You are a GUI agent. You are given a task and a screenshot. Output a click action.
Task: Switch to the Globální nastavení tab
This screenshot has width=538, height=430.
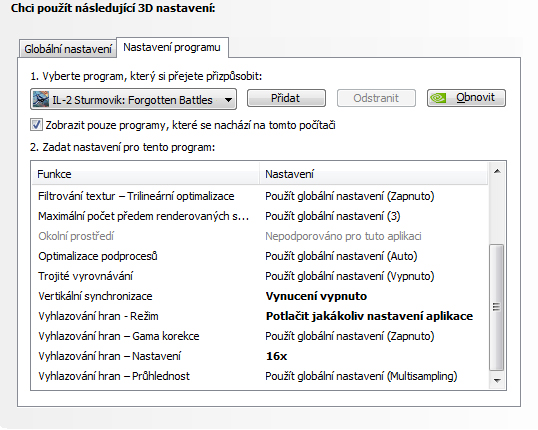(x=68, y=49)
